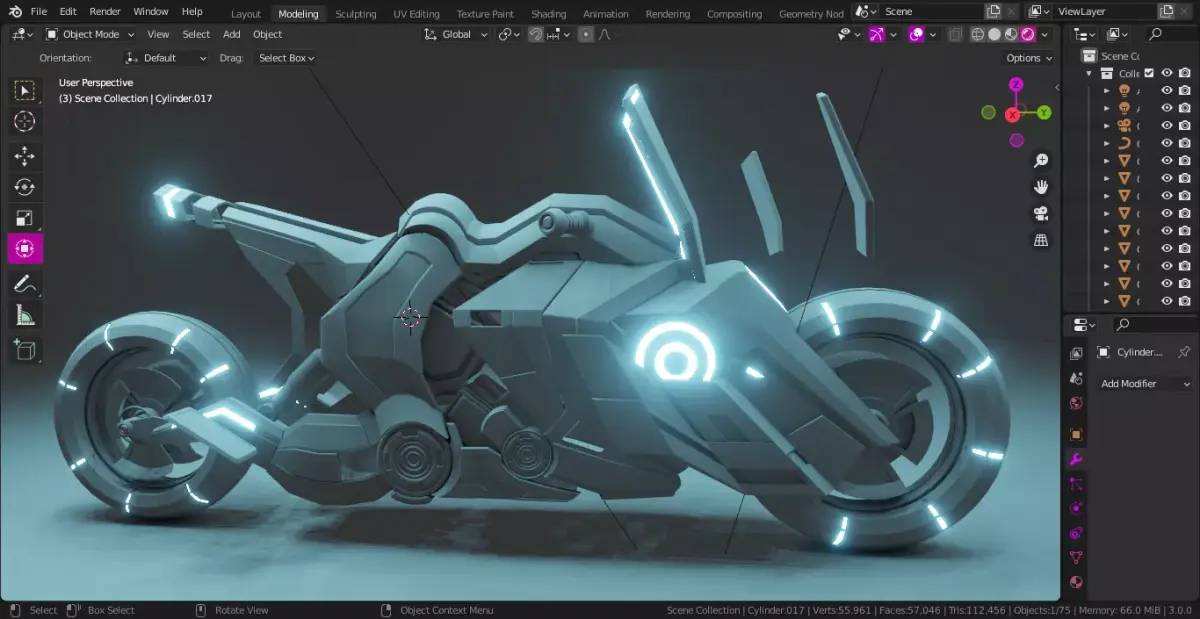The width and height of the screenshot is (1200, 619).
Task: Open the viewport Add menu
Action: coord(231,34)
